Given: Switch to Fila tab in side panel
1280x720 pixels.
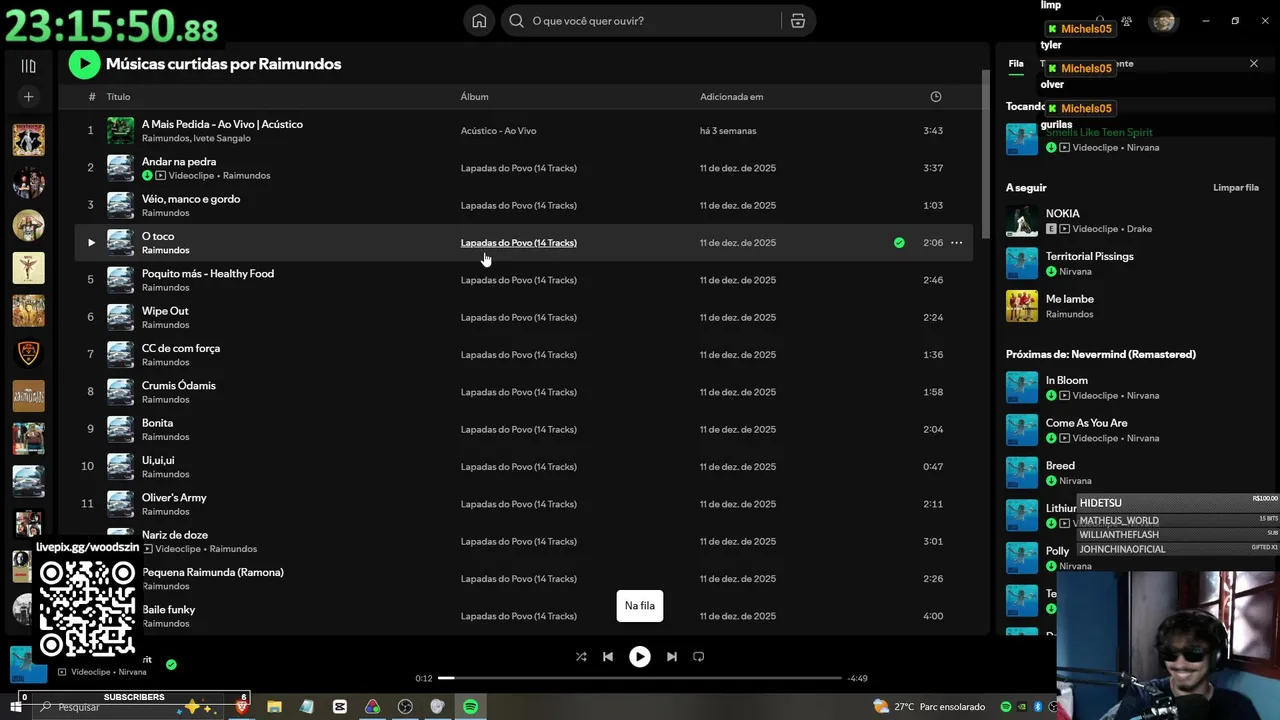Looking at the screenshot, I should [1016, 64].
